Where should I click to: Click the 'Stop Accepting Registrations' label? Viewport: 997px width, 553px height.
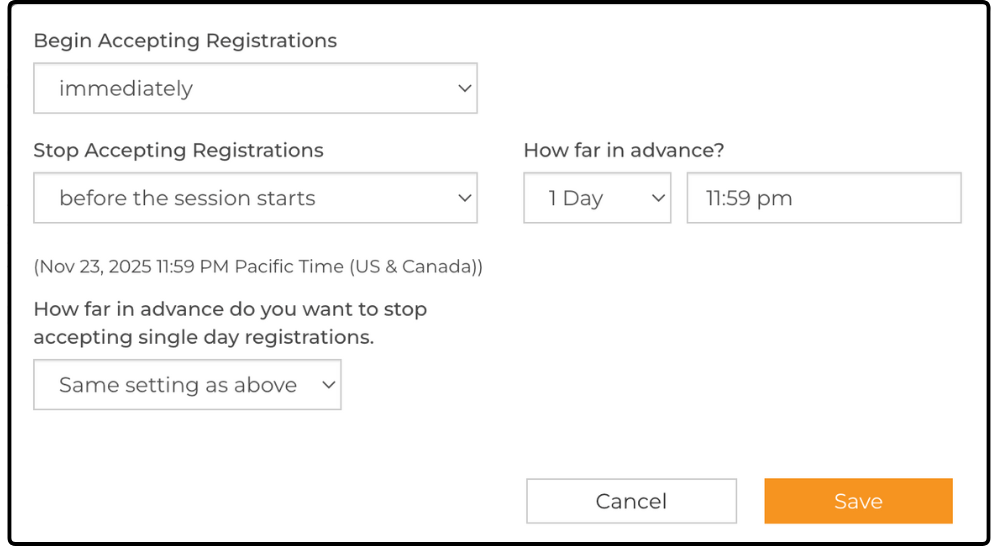pos(178,150)
